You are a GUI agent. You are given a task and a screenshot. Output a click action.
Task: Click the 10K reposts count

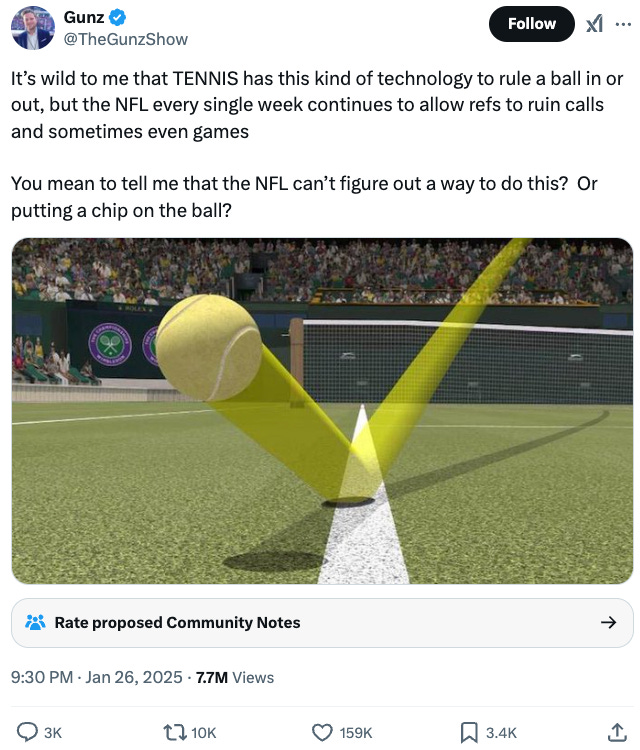point(204,733)
